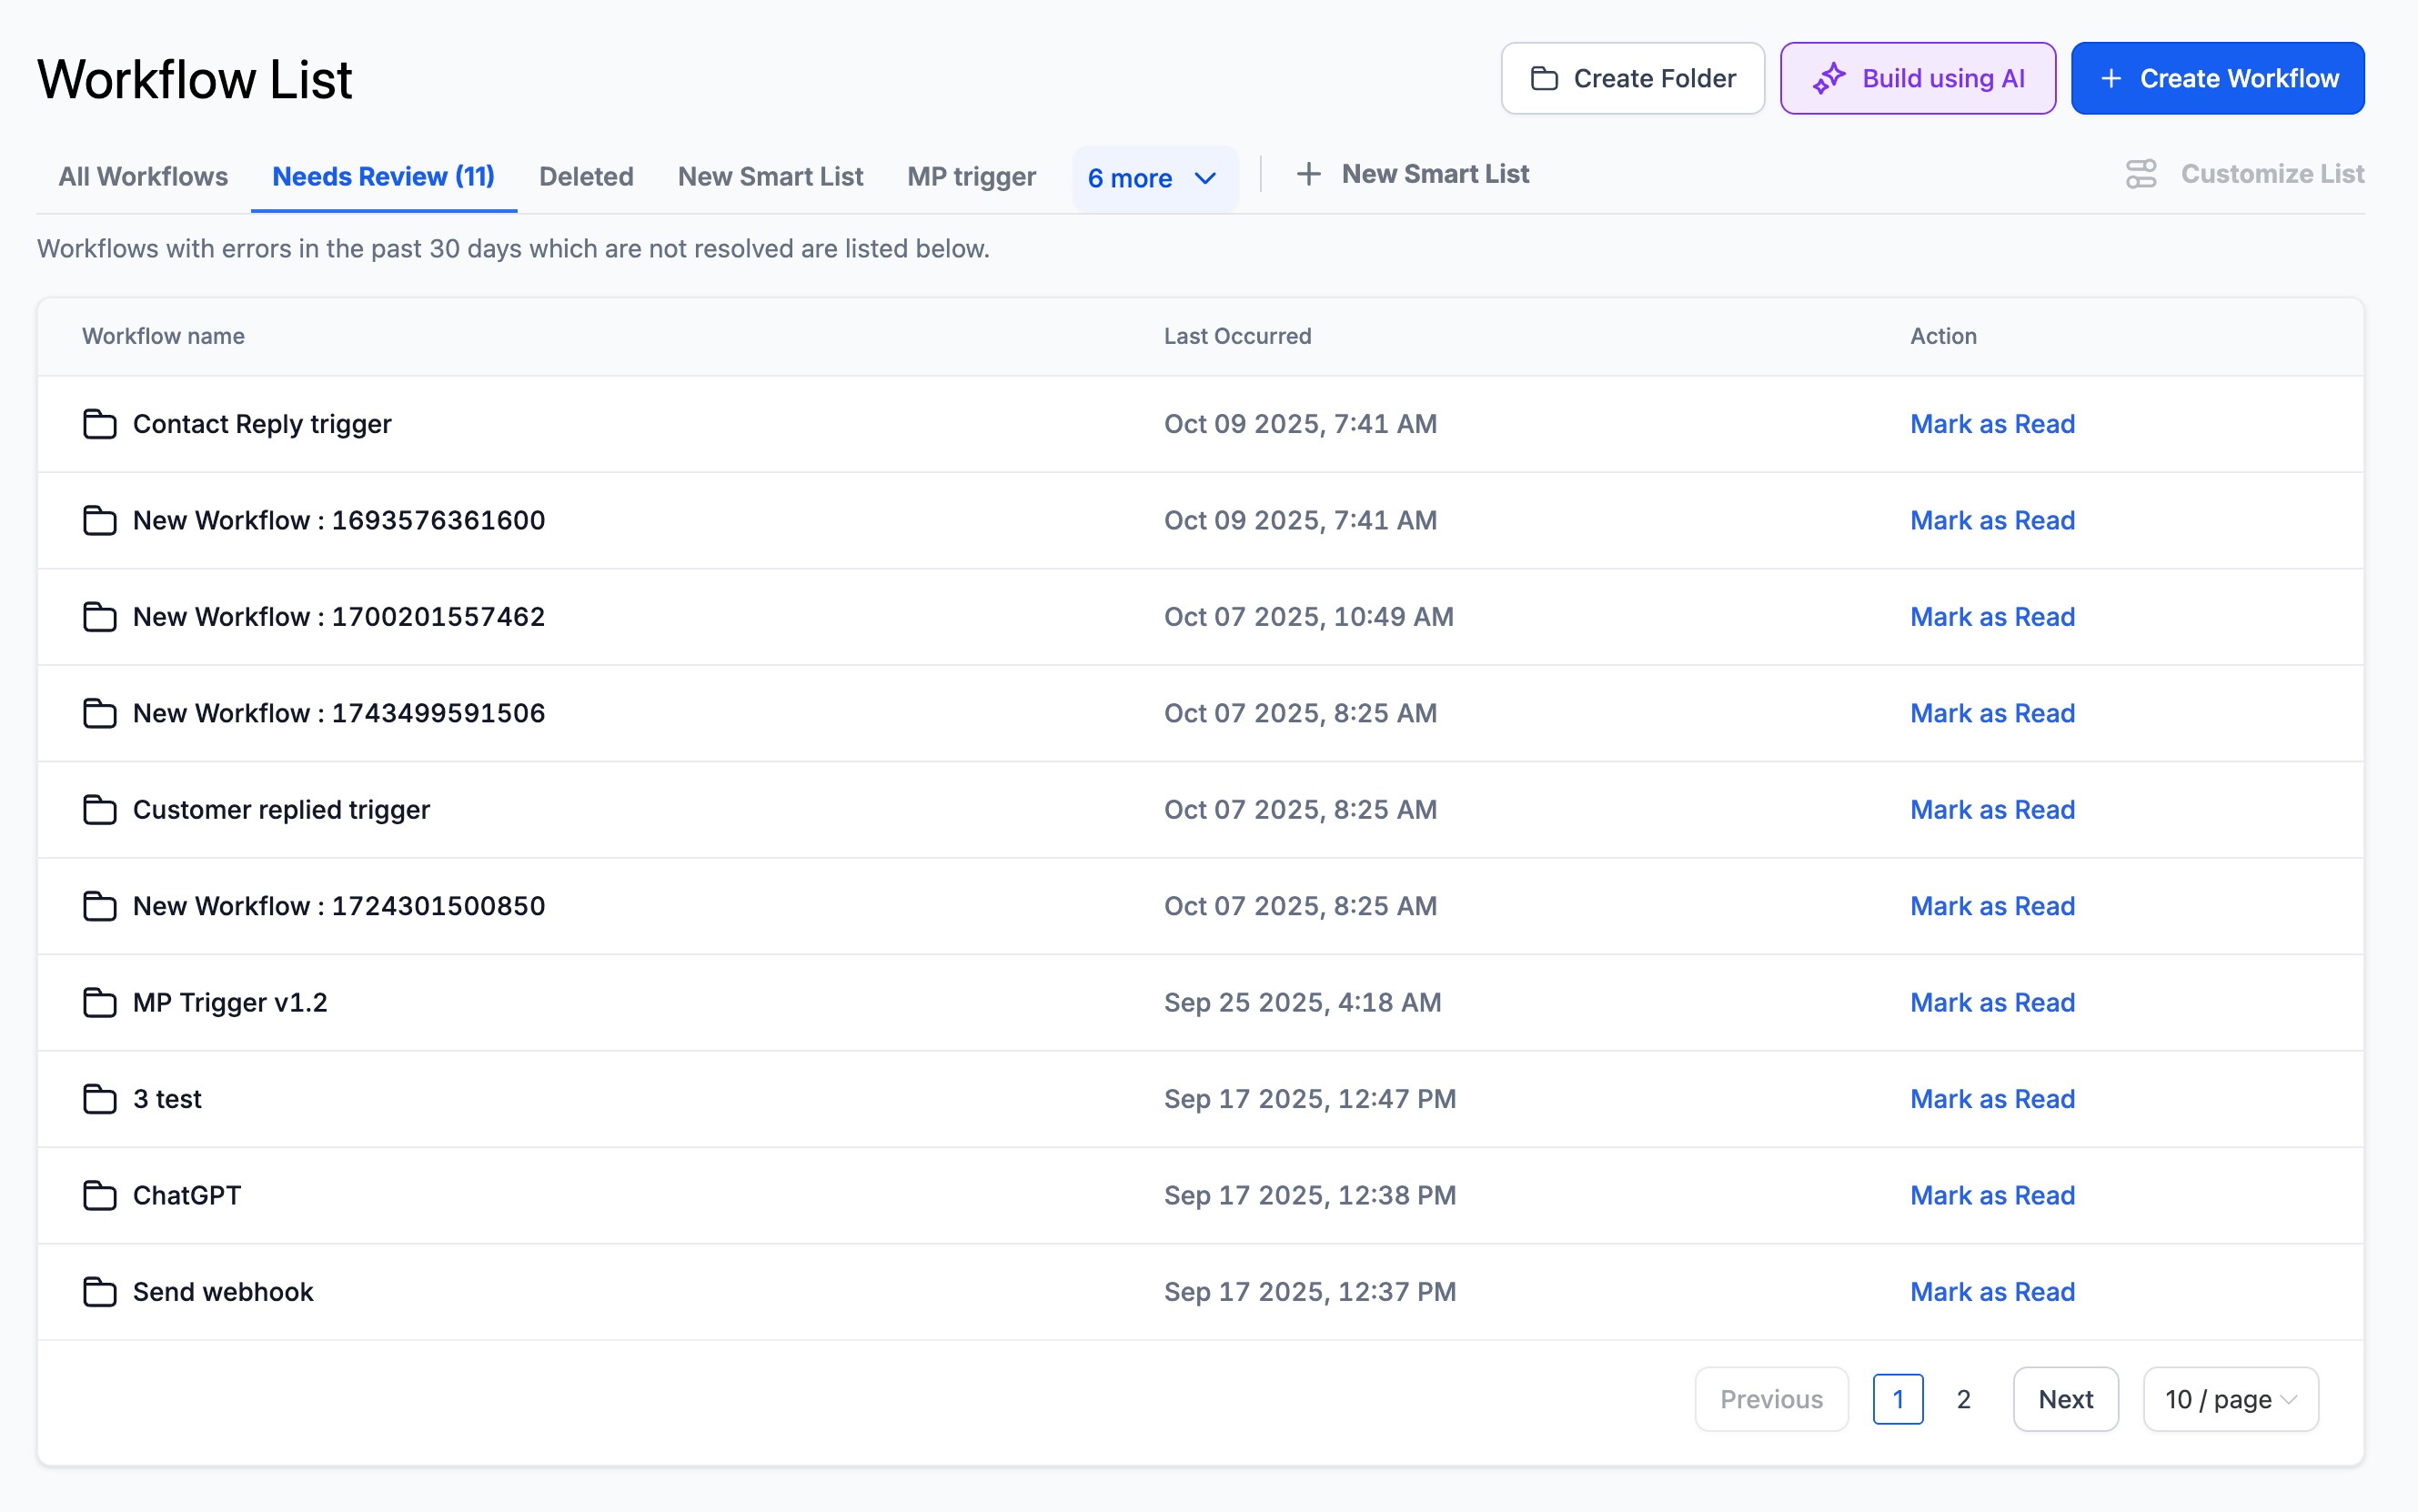Select the MP trigger tab

pyautogui.click(x=971, y=176)
